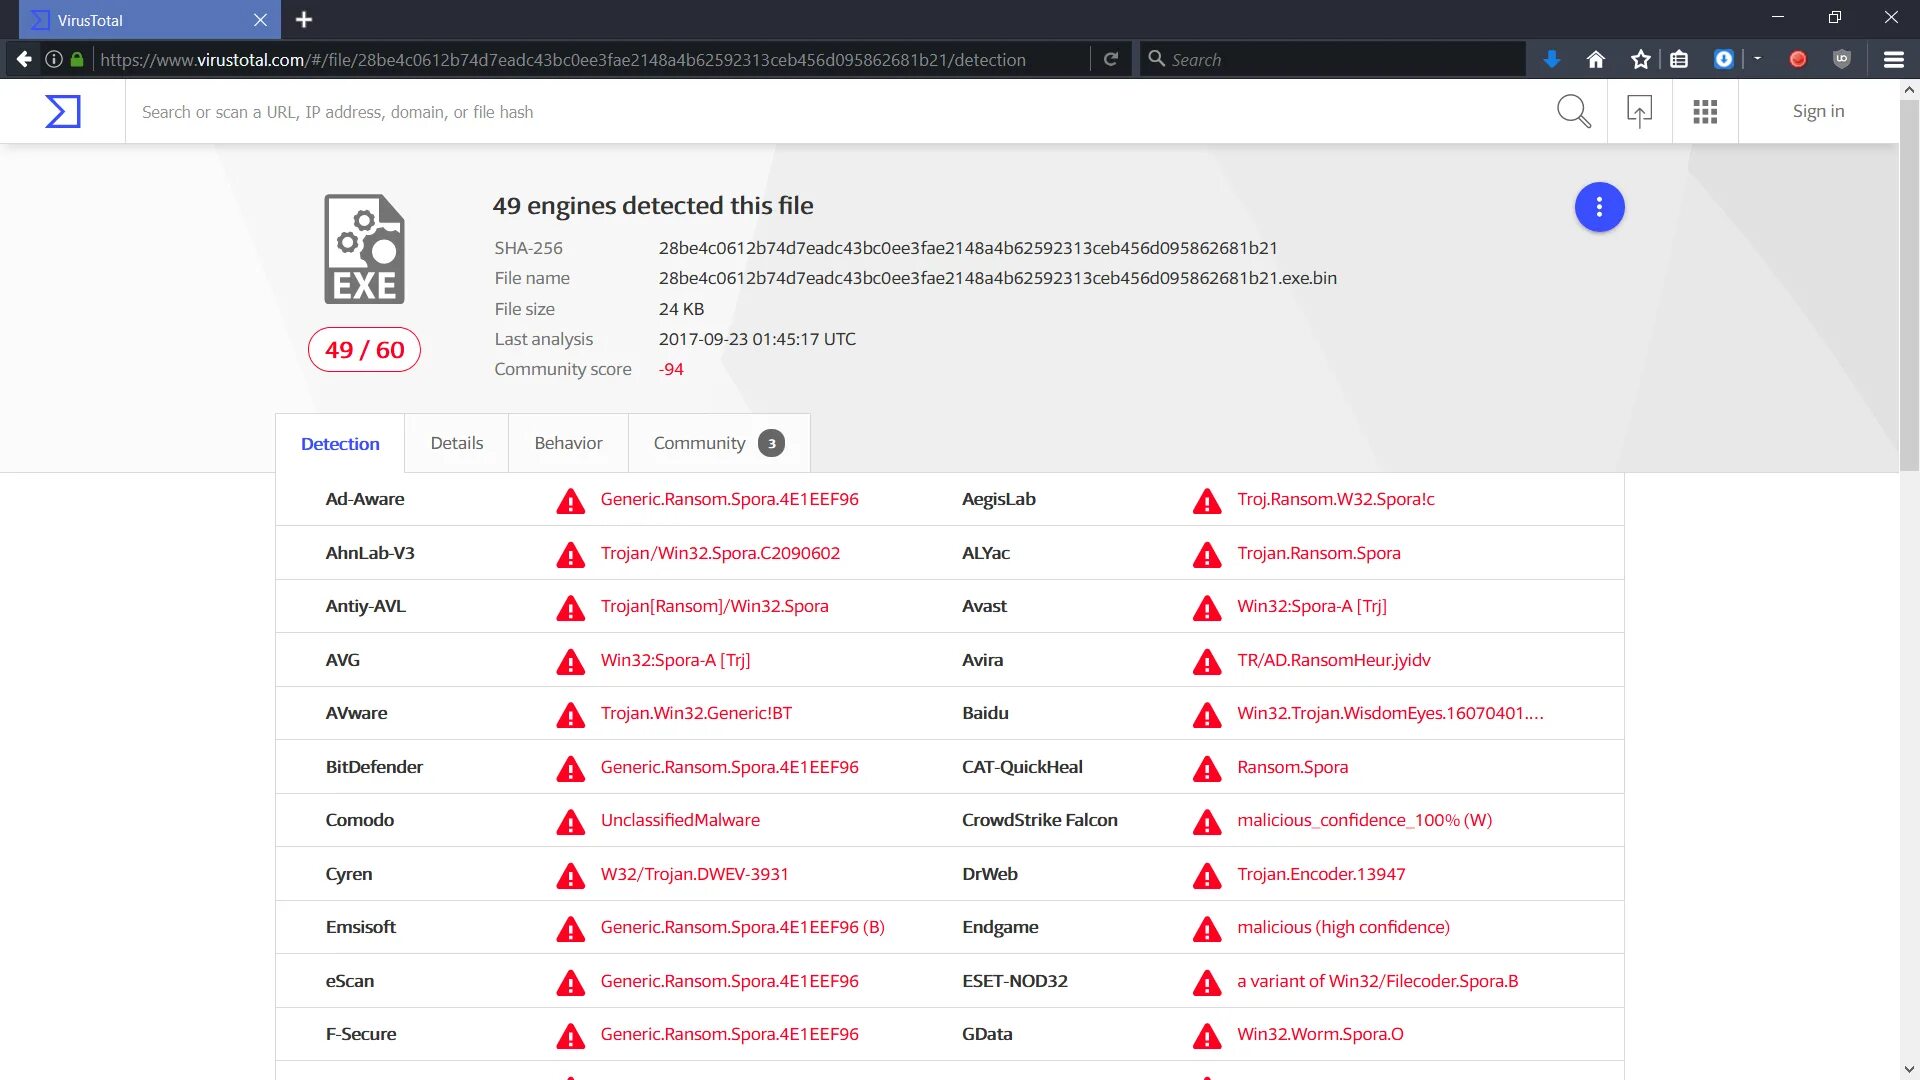Viewport: 1920px width, 1080px height.
Task: Click the page vertical scrollbar down arrow
Action: click(1909, 1069)
